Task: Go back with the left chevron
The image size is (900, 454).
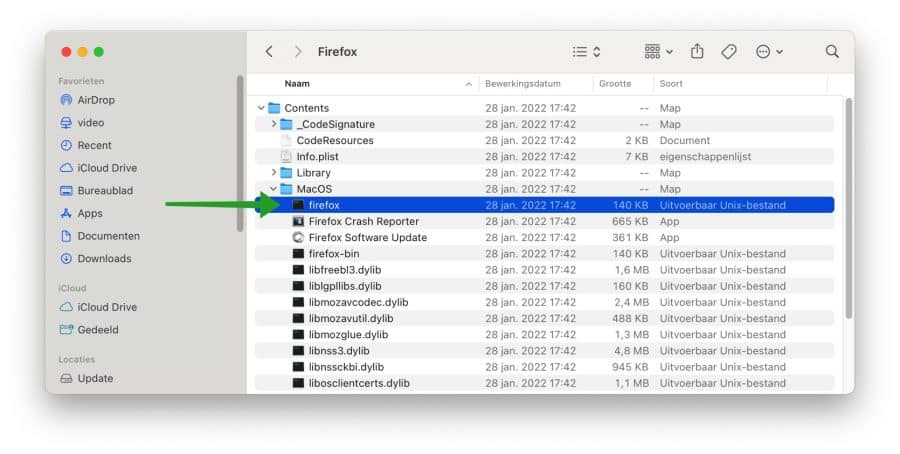Action: (269, 52)
